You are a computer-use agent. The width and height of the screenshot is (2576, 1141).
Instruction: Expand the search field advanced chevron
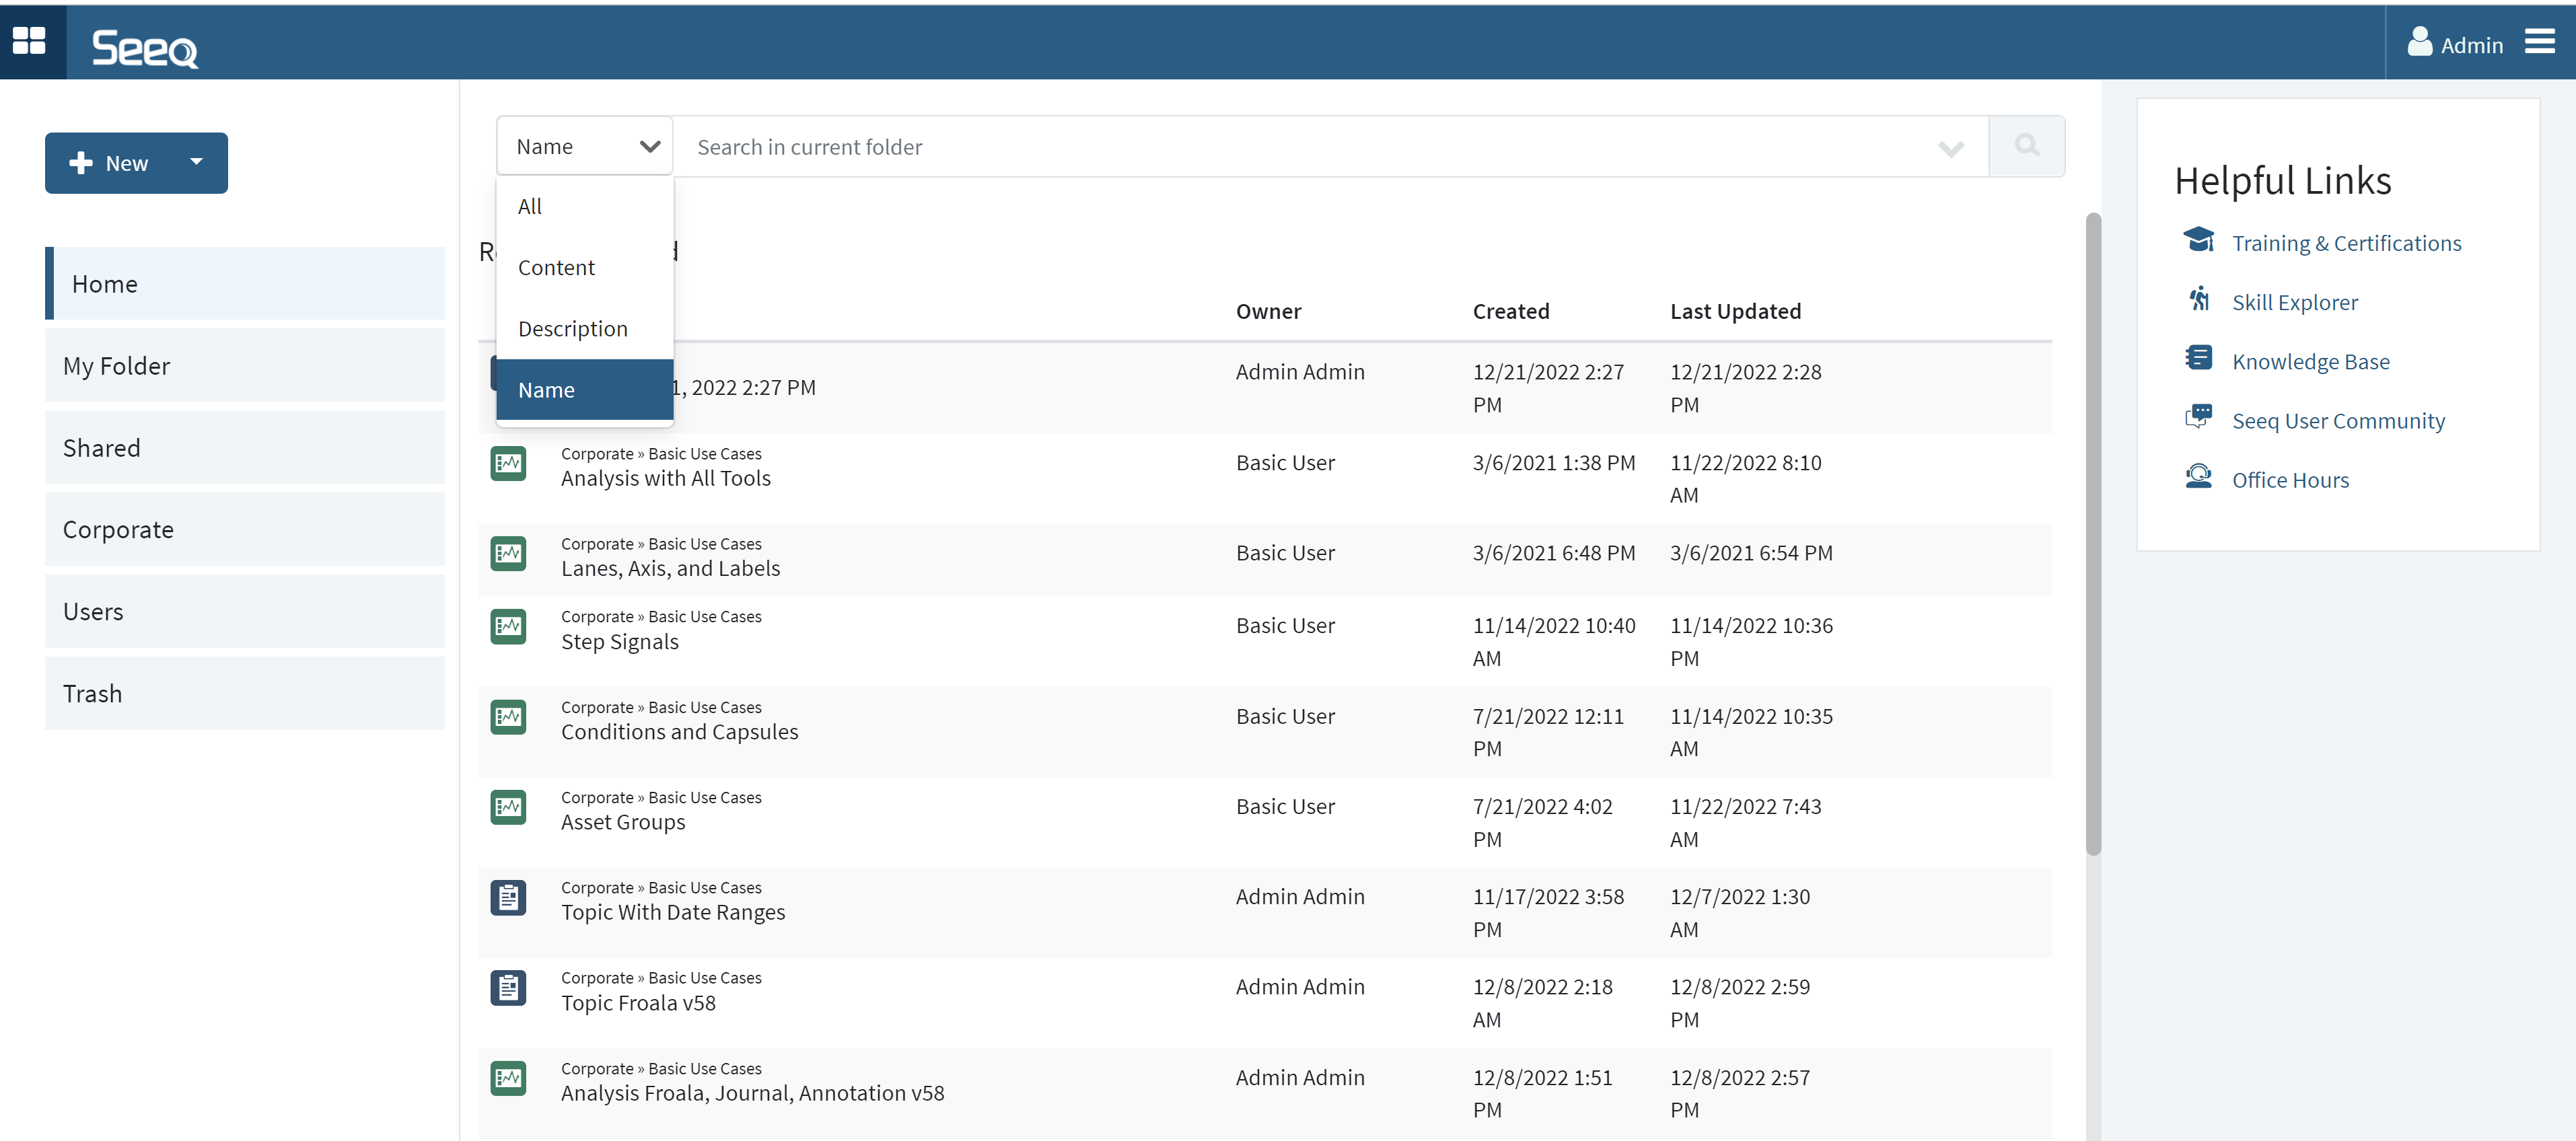(1950, 148)
